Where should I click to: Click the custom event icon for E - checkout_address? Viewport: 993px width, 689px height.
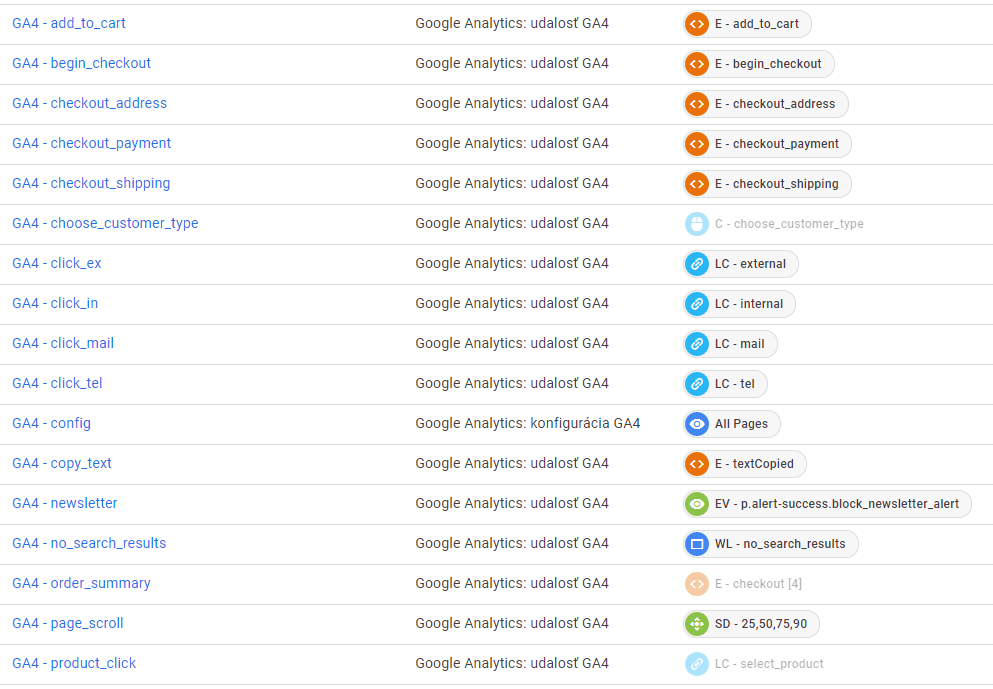[x=697, y=104]
